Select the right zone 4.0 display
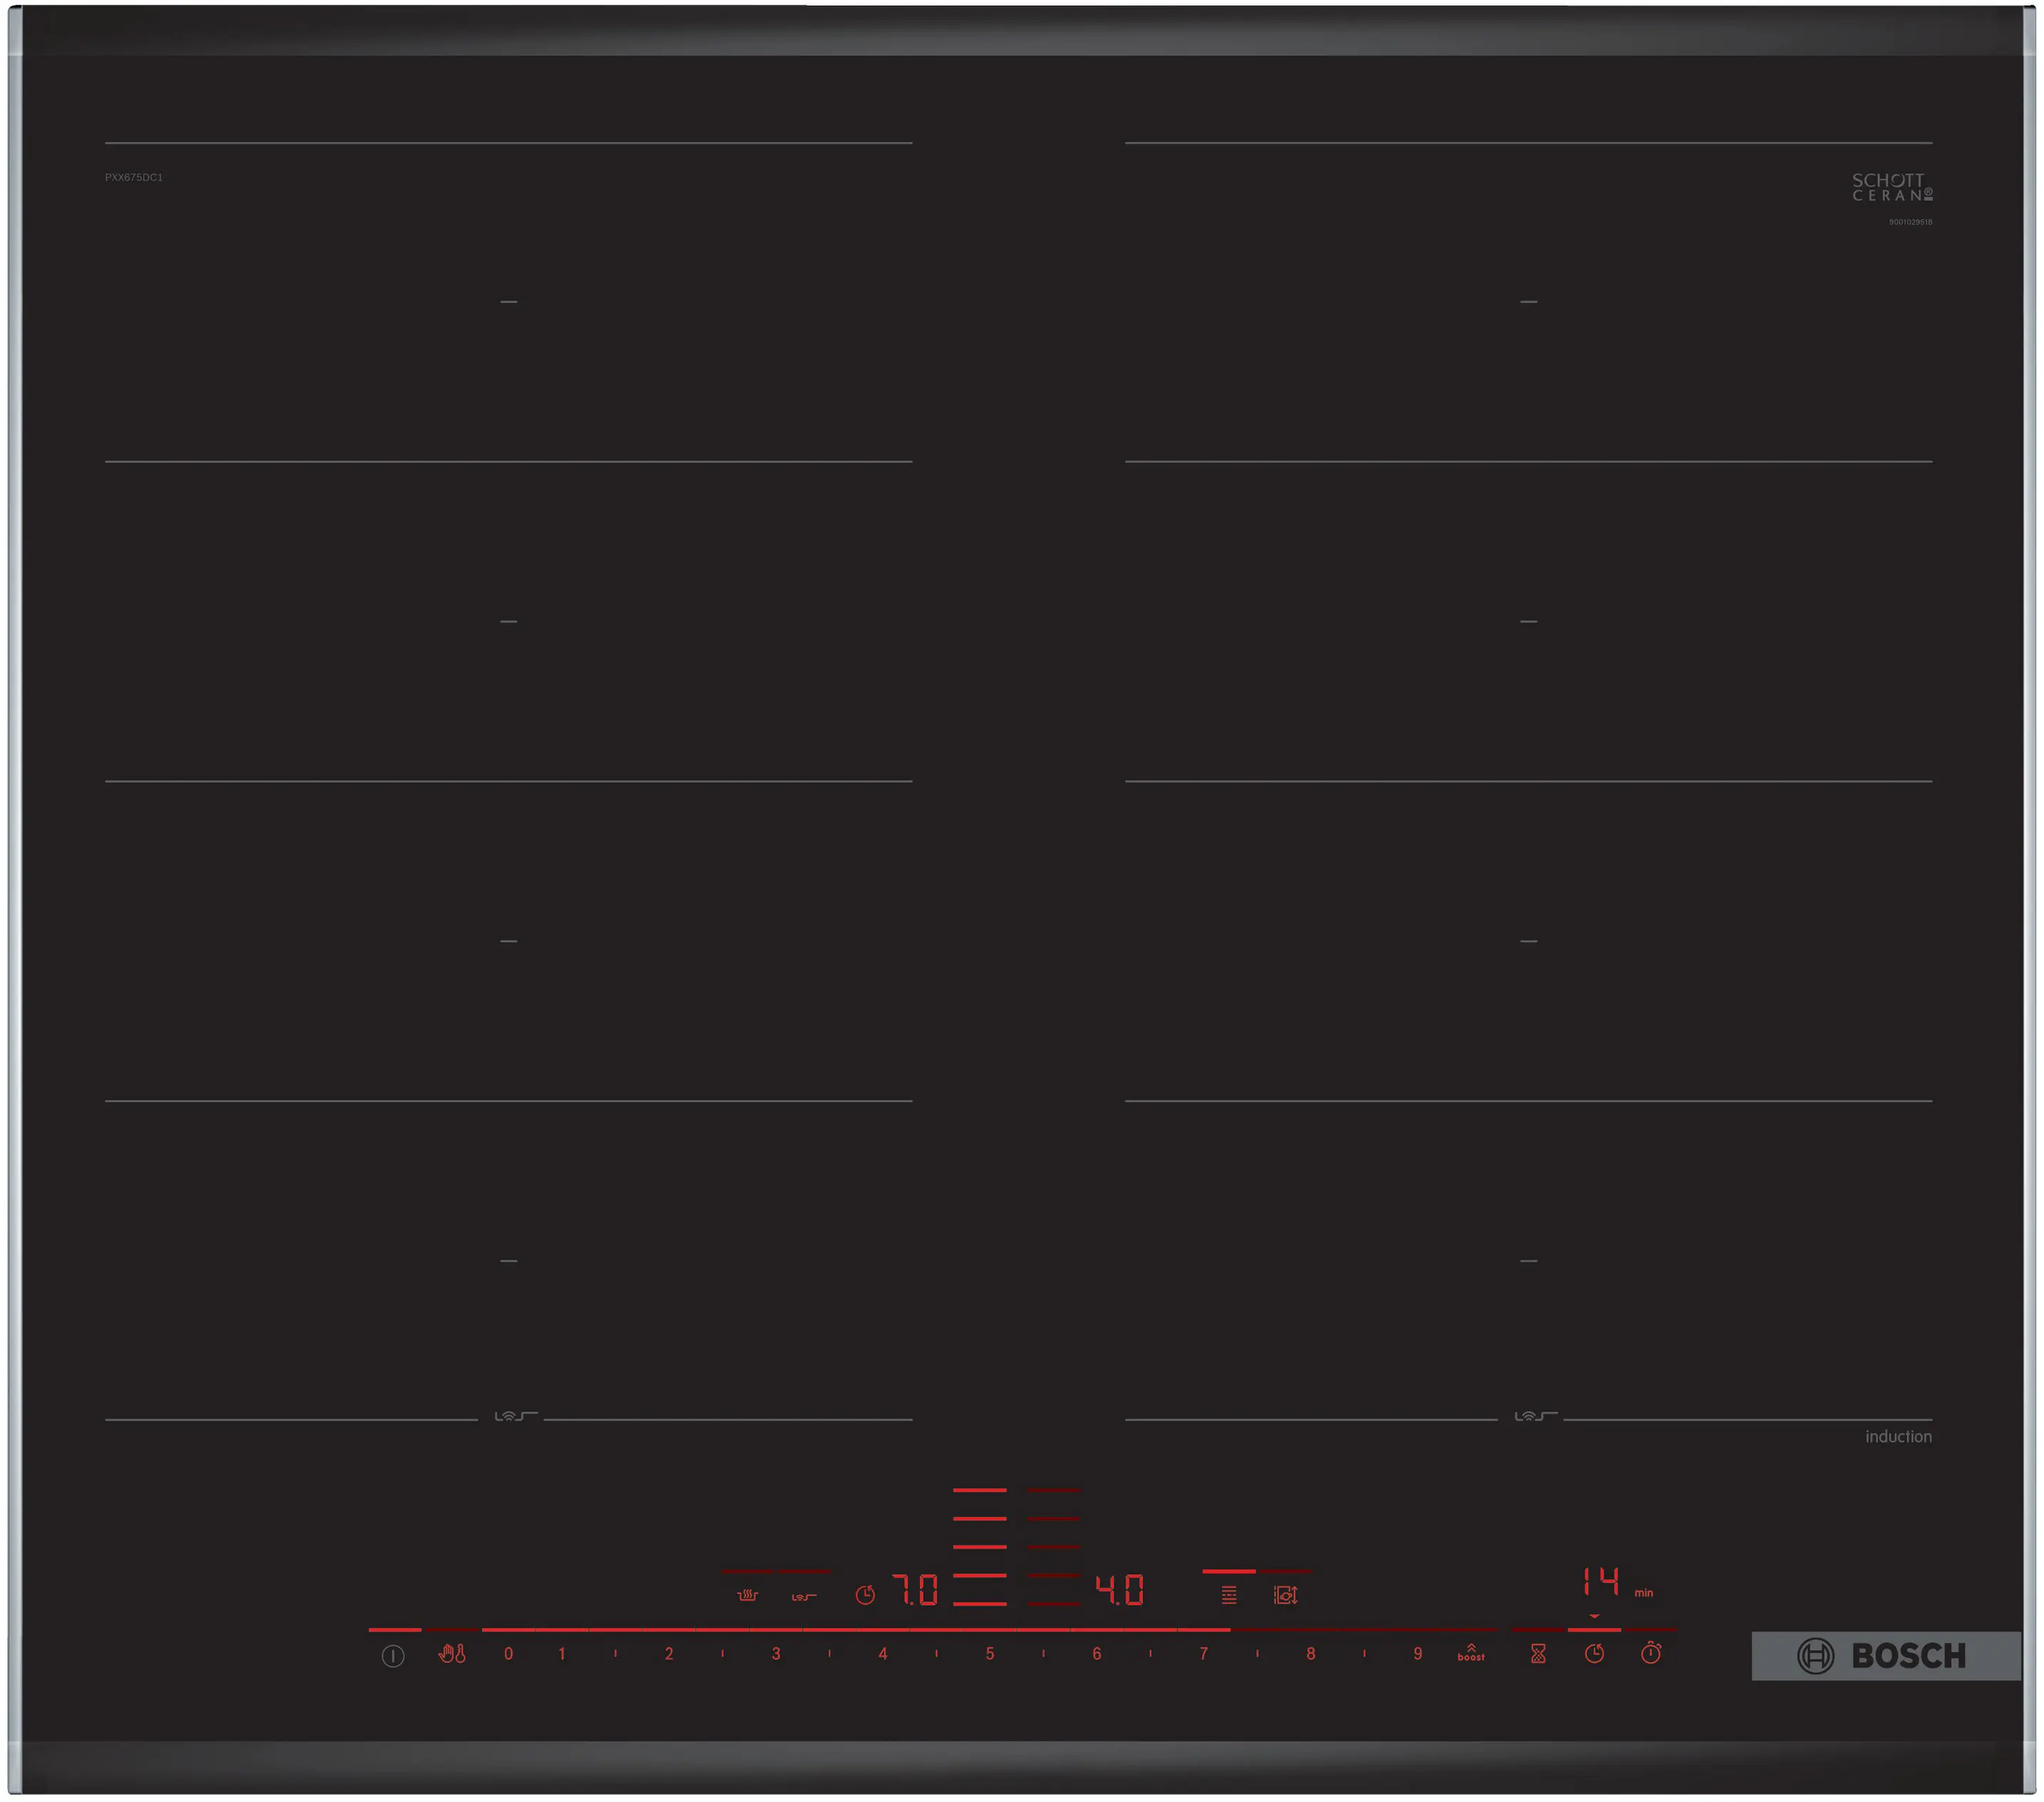 click(x=1119, y=1590)
